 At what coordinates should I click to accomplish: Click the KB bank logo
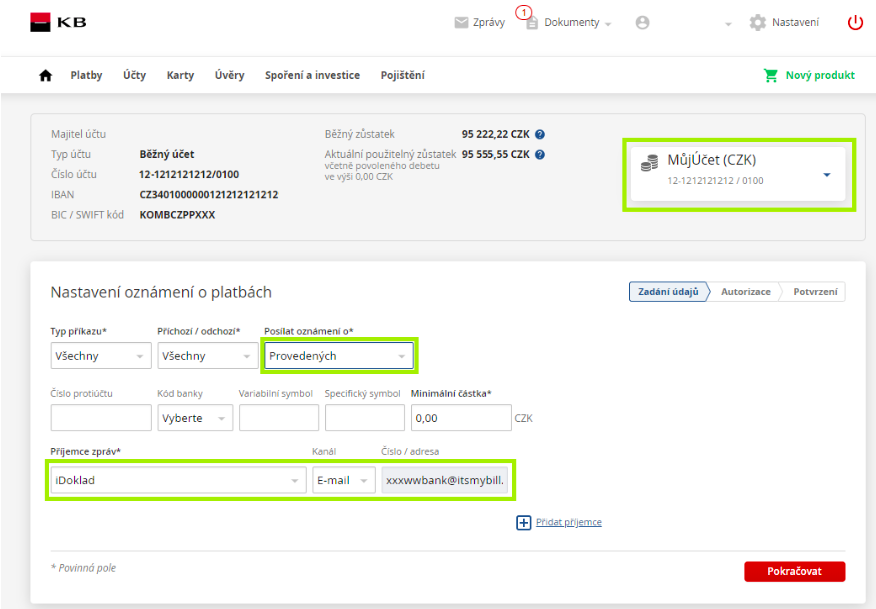(58, 22)
